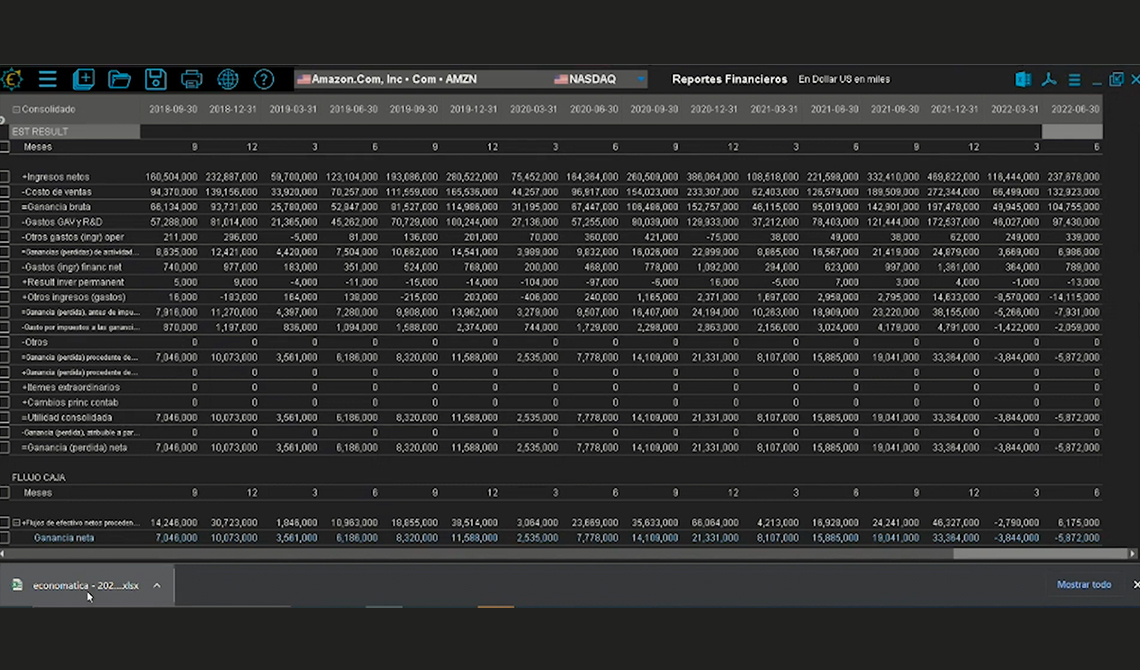Select the 2021-12-31 column header

coord(955,110)
